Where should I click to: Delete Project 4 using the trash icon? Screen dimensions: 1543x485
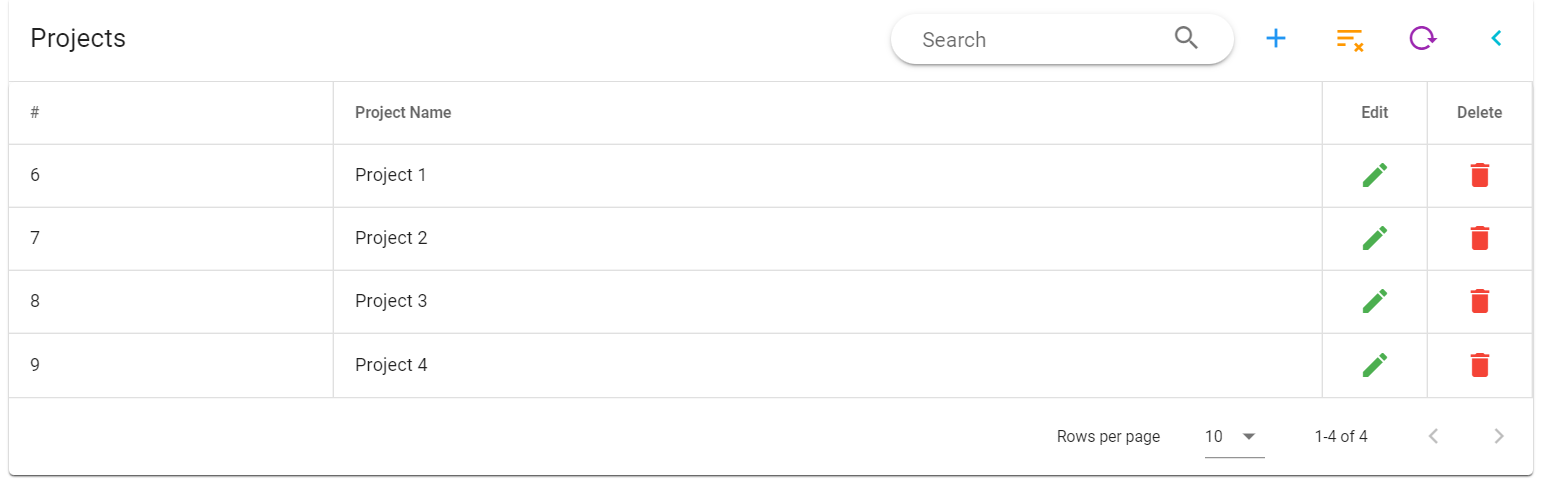1480,365
